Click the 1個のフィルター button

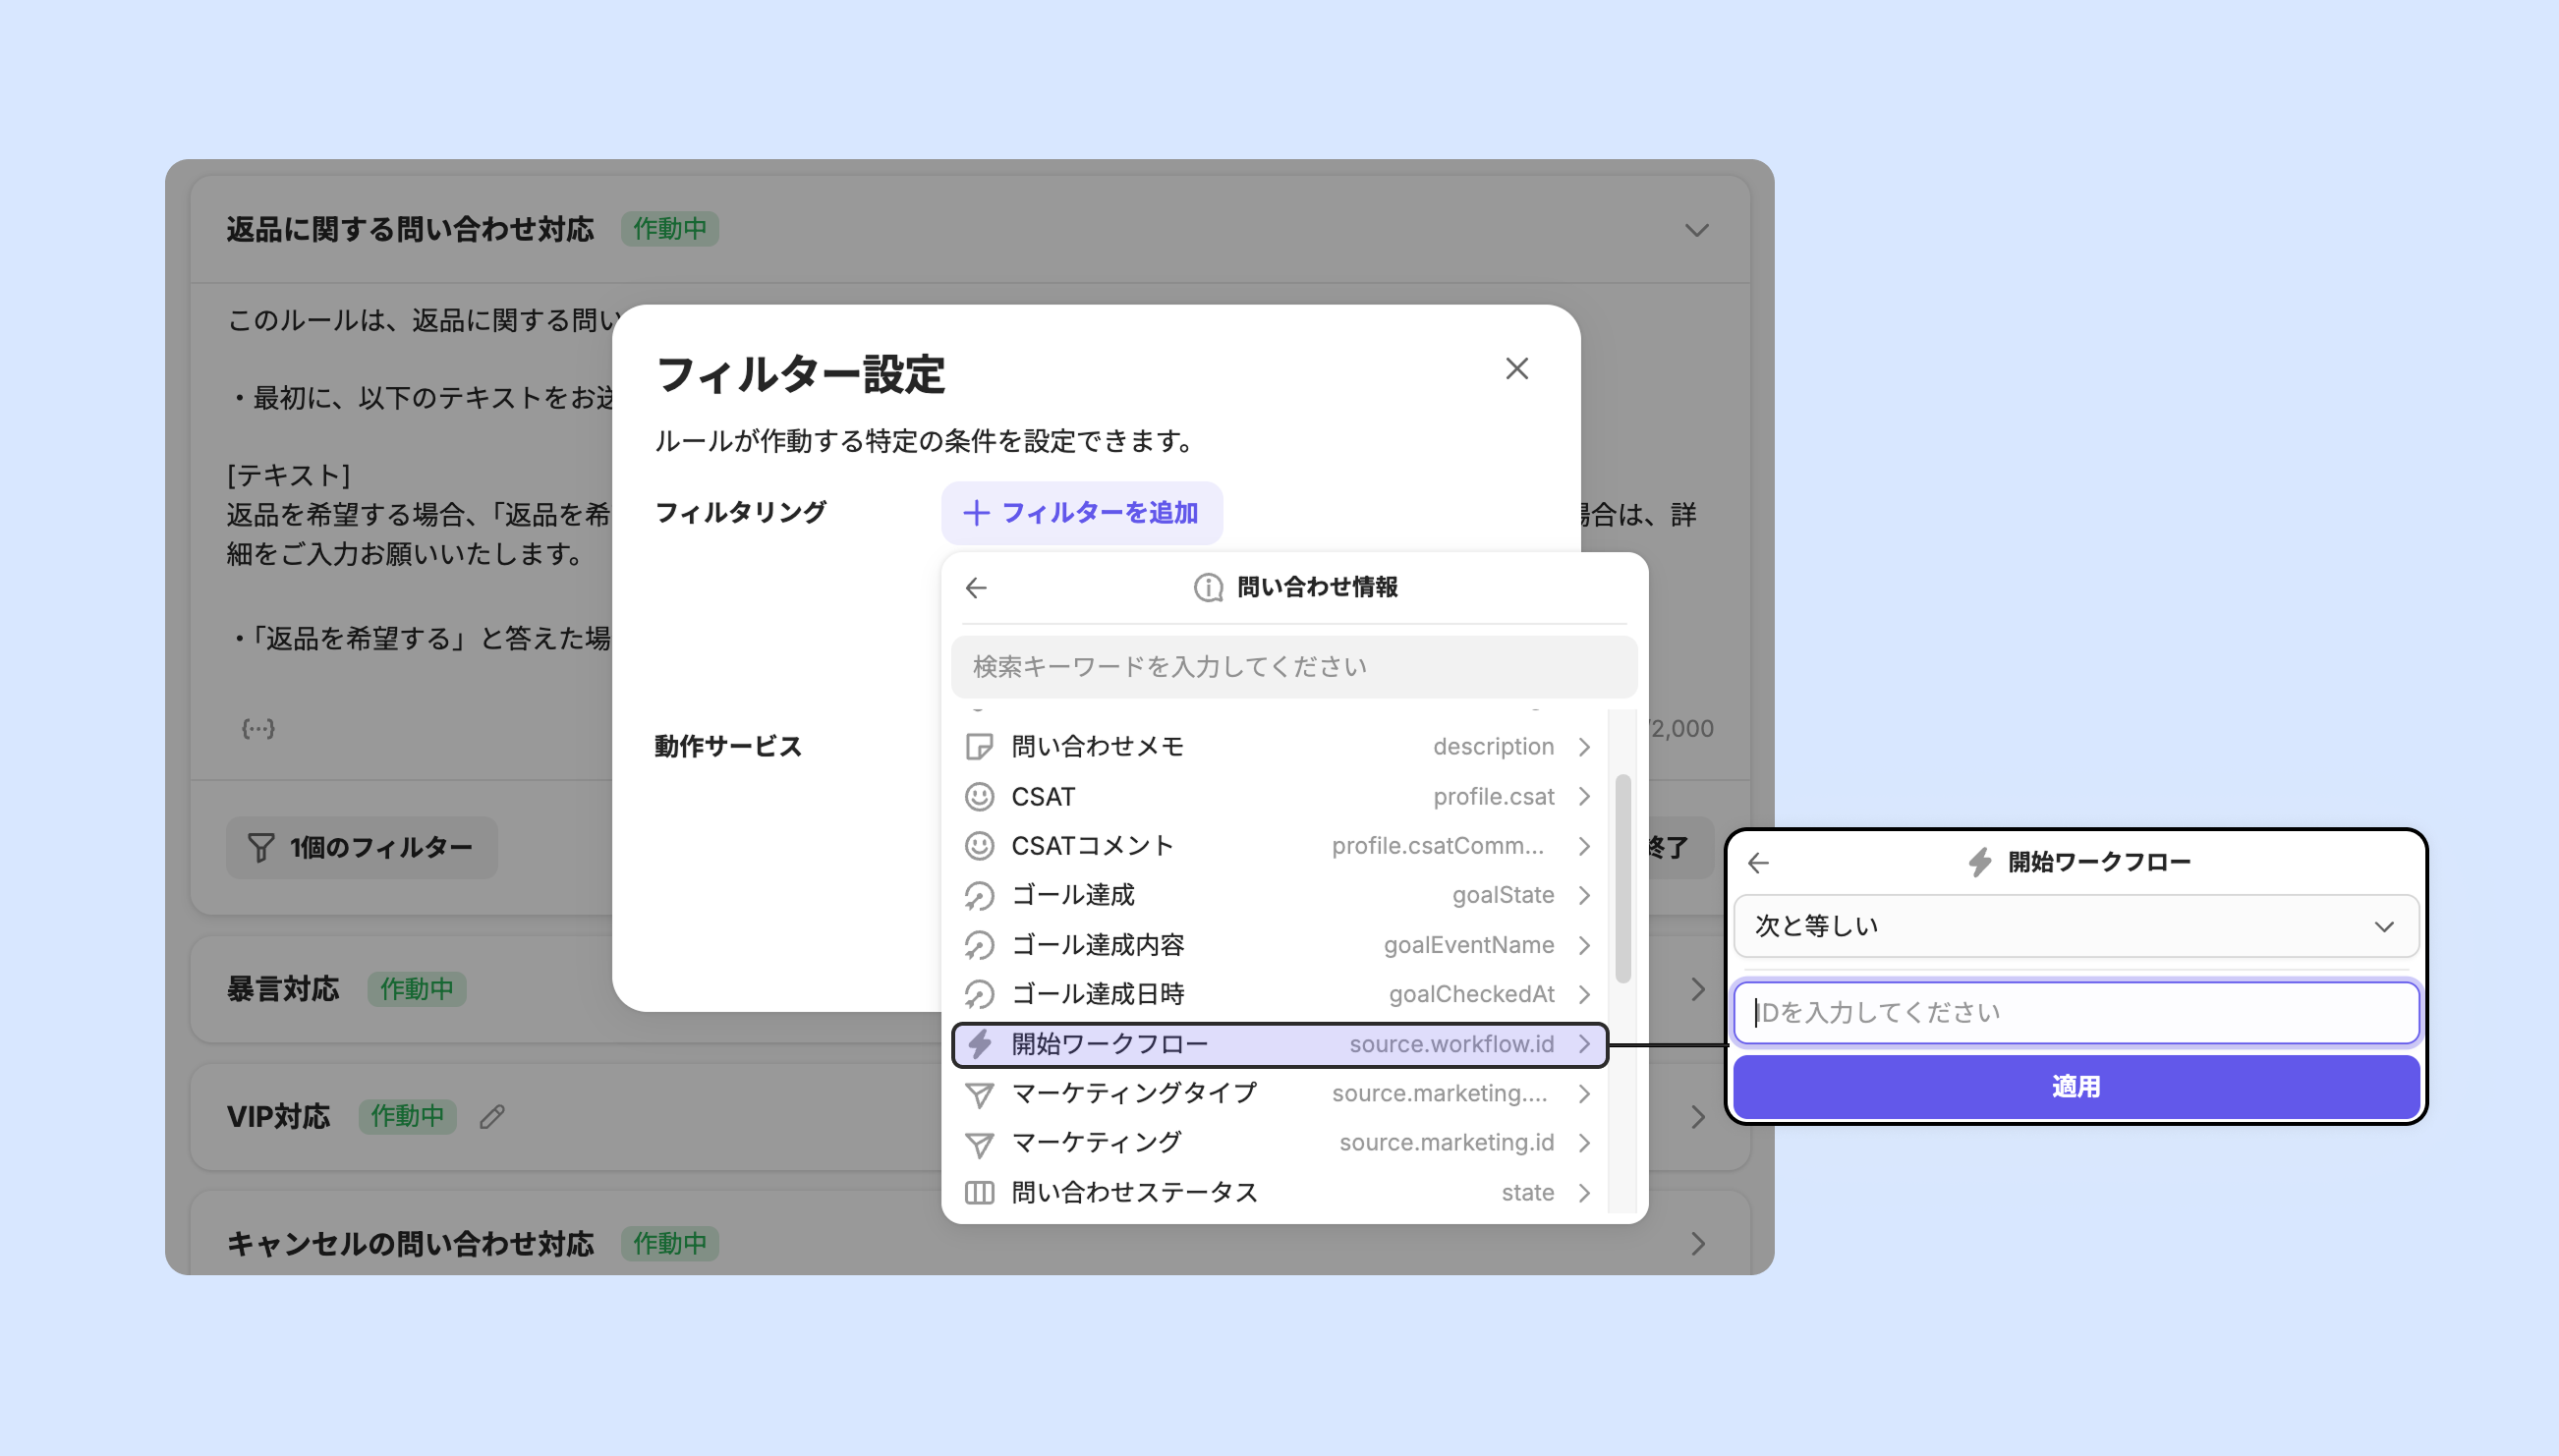362,848
